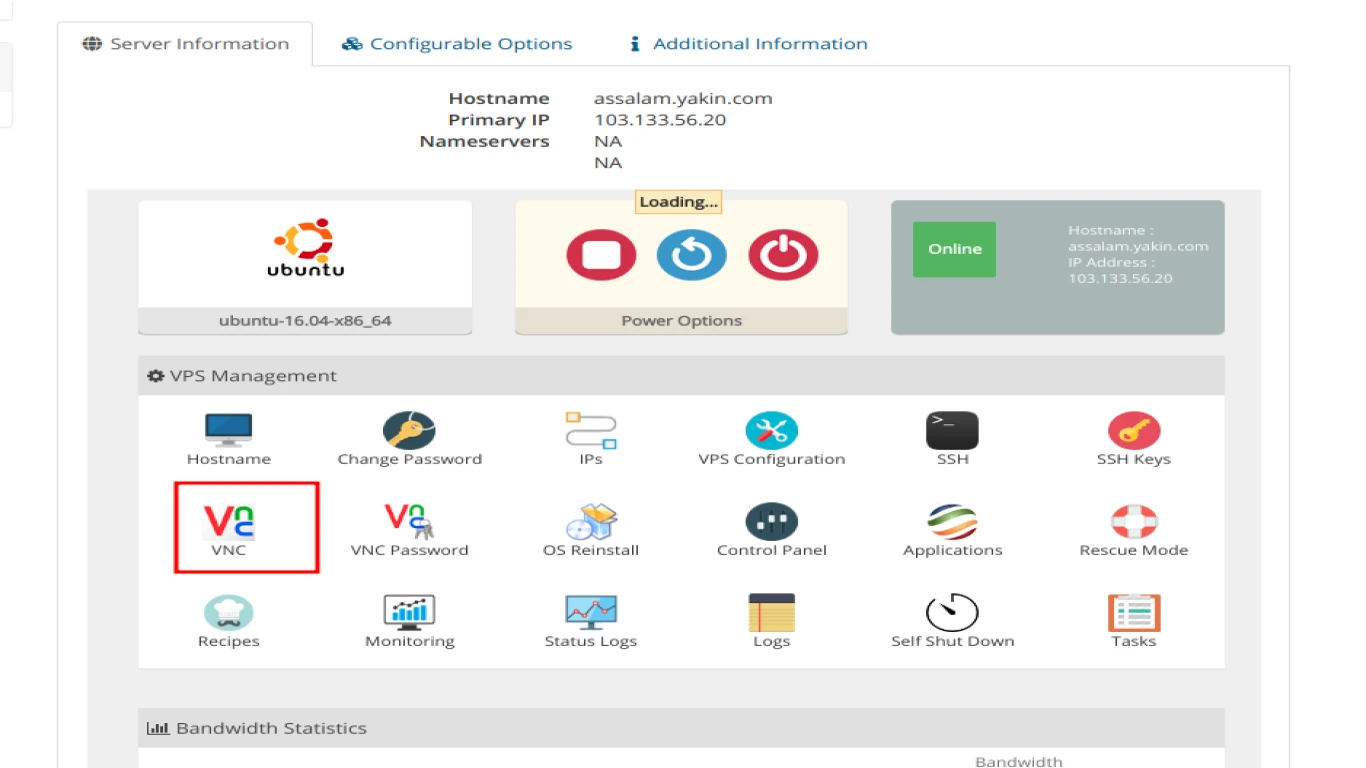The image size is (1366, 768).
Task: Open the Applications icon
Action: pos(952,521)
